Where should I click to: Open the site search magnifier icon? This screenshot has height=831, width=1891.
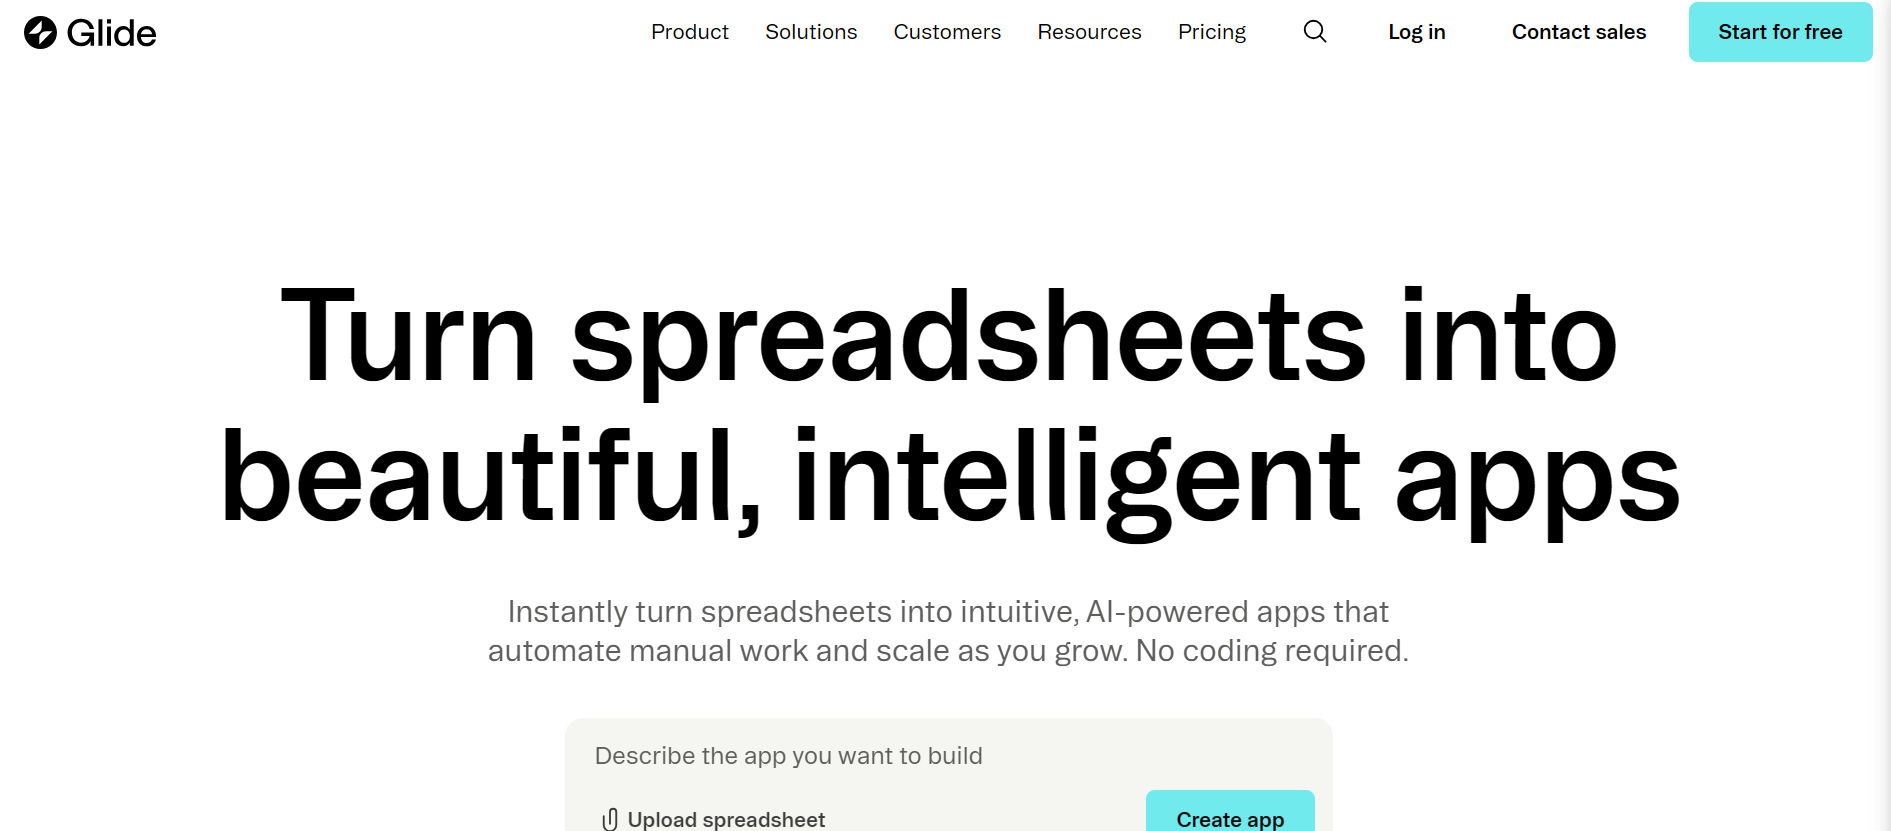point(1315,32)
